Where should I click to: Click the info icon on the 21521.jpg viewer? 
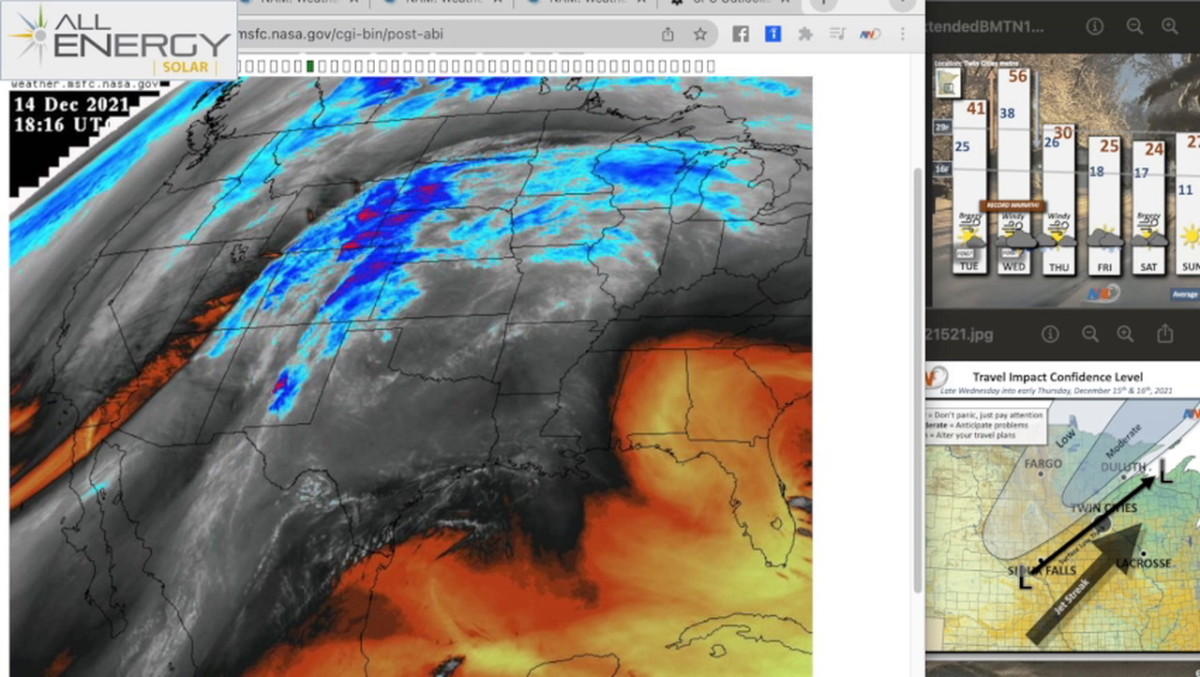(1052, 333)
